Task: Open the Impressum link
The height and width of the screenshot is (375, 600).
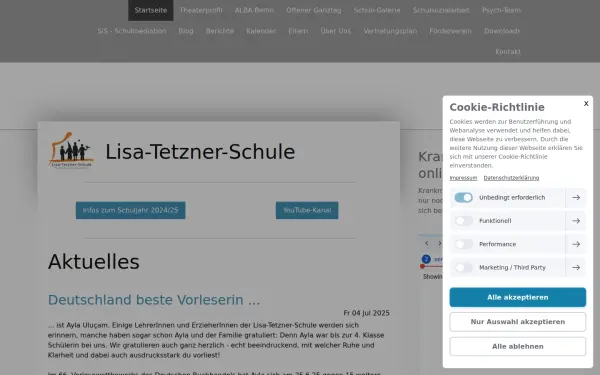Action: click(x=463, y=178)
